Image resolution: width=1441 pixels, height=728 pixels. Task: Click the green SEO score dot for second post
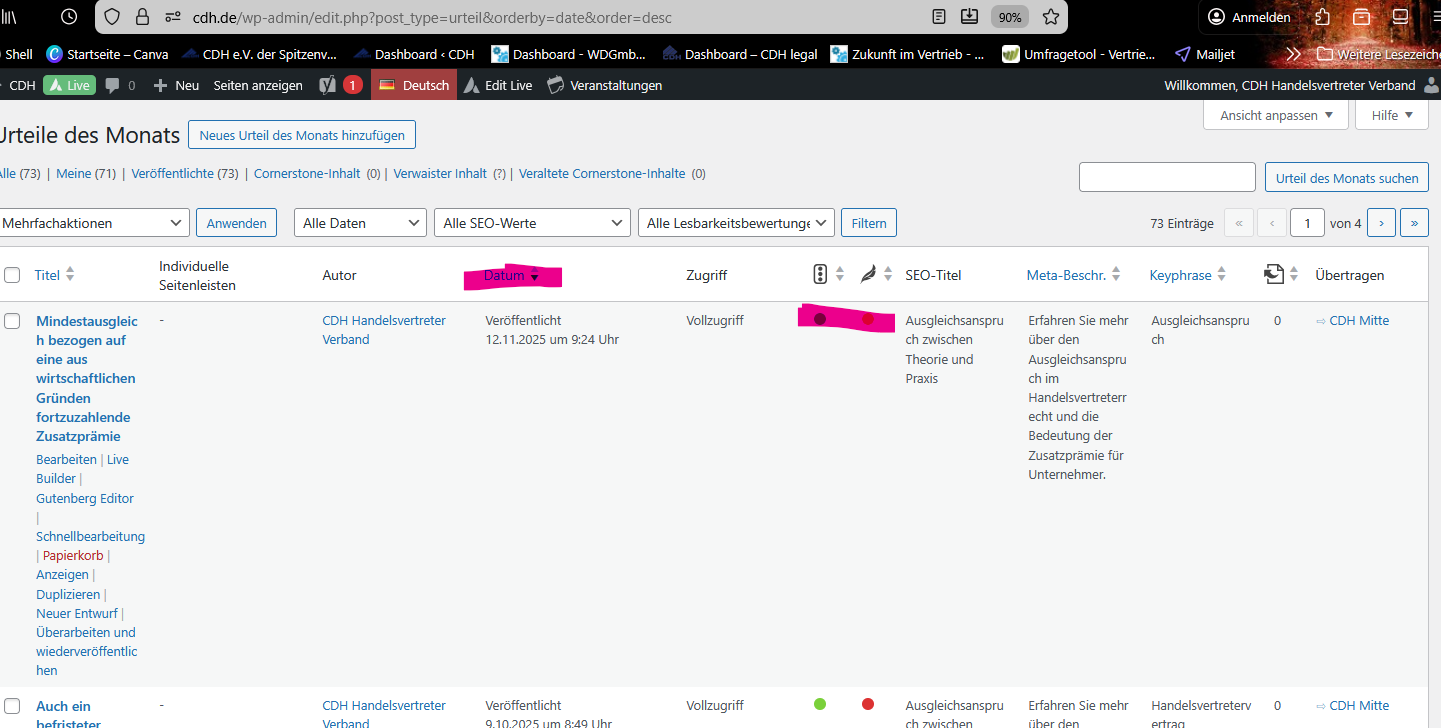[x=820, y=704]
